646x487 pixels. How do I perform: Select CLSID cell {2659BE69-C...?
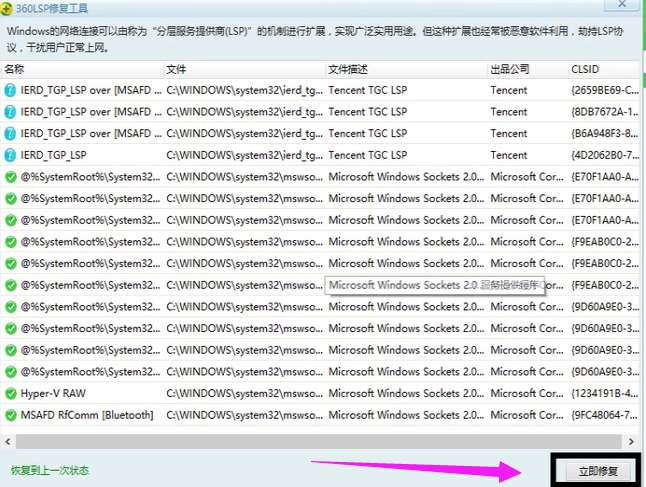[605, 90]
